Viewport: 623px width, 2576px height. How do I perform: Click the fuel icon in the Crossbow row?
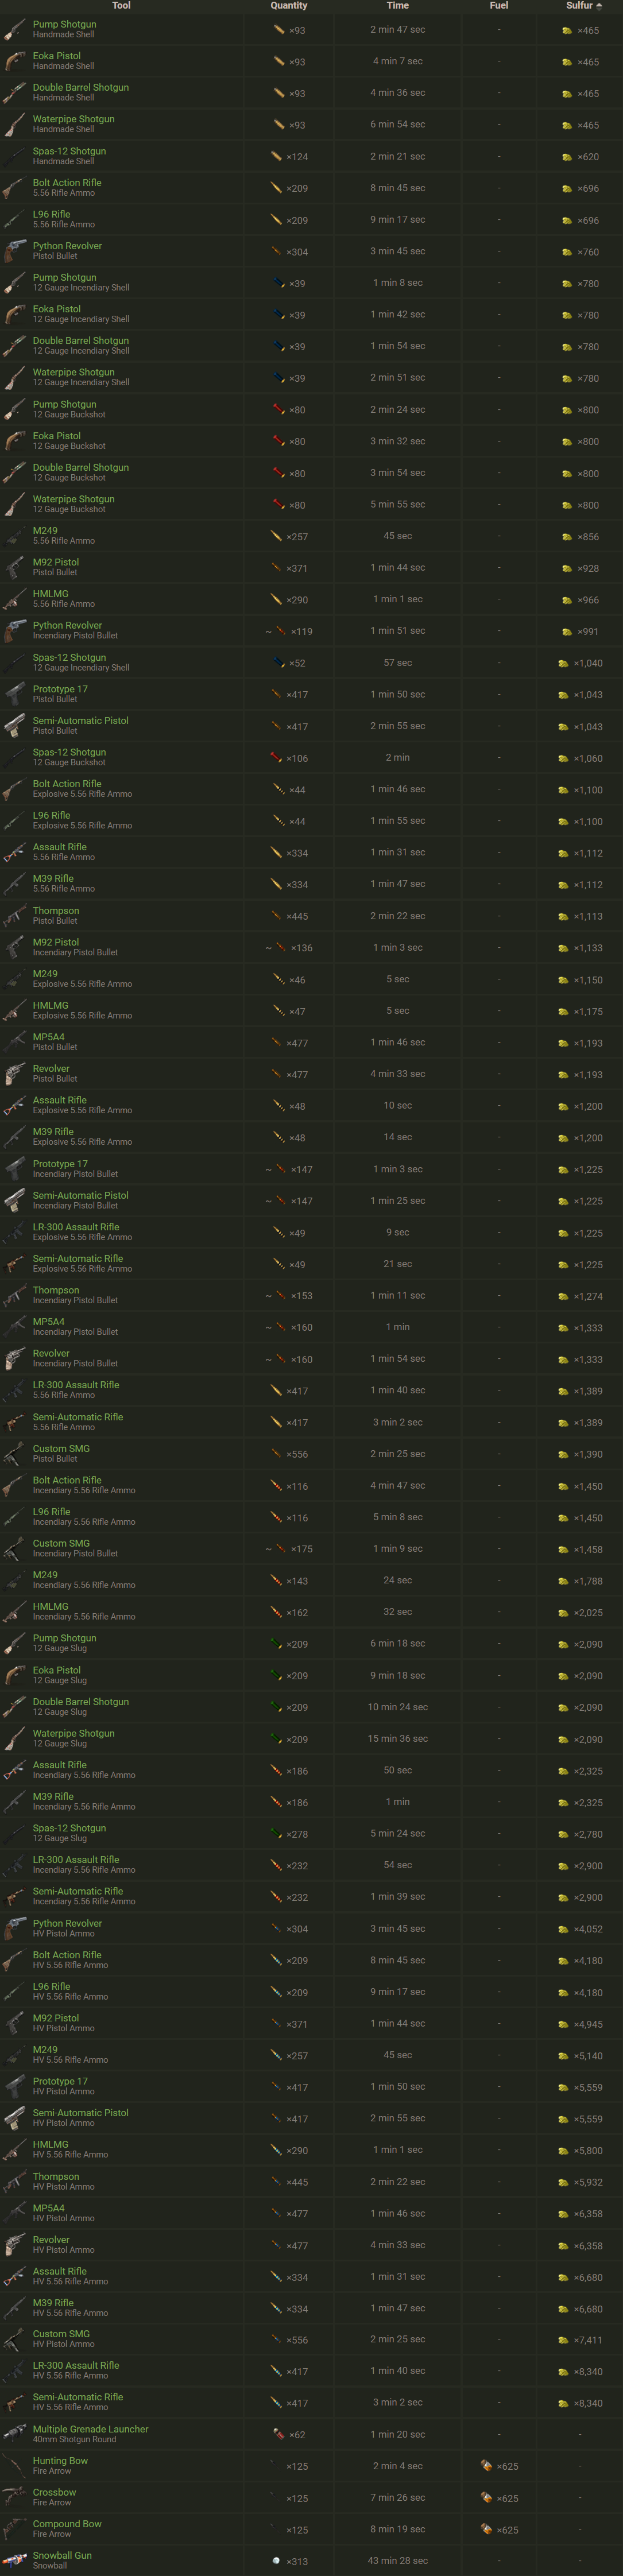pyautogui.click(x=486, y=2497)
